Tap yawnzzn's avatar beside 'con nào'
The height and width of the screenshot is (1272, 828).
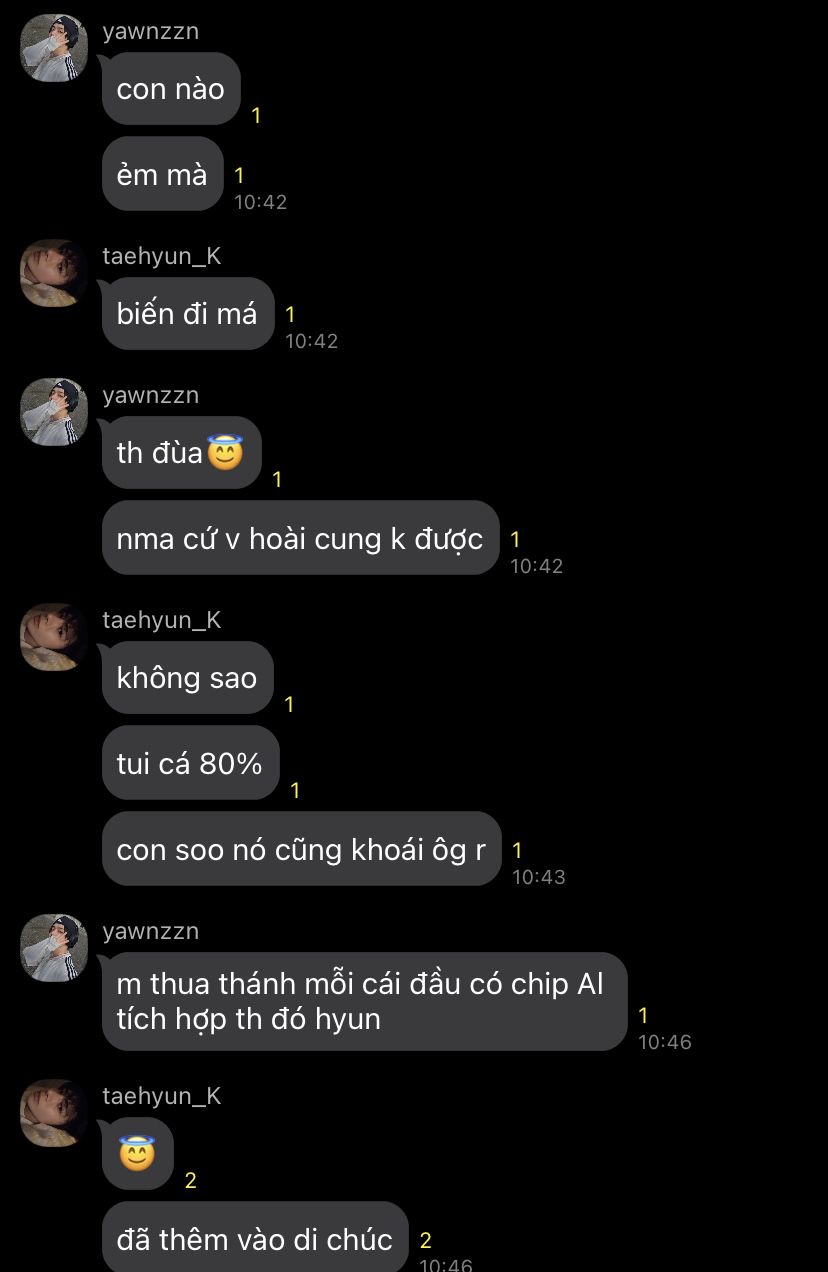pyautogui.click(x=54, y=48)
